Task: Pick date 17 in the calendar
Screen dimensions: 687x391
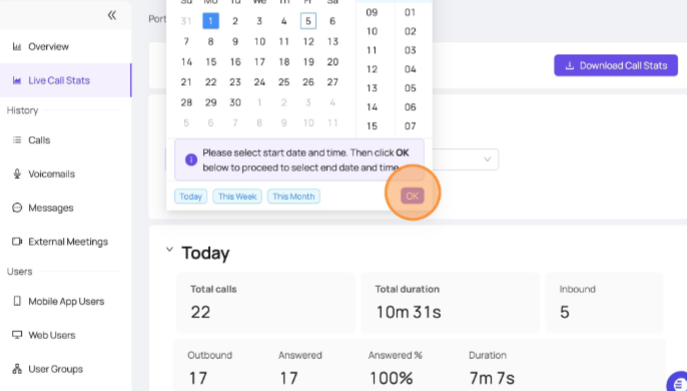Action: [x=259, y=62]
